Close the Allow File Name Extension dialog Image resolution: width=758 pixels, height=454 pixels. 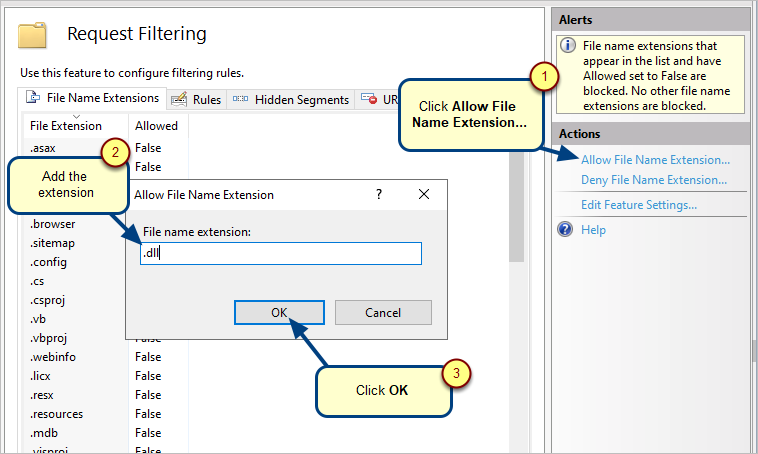click(x=424, y=194)
